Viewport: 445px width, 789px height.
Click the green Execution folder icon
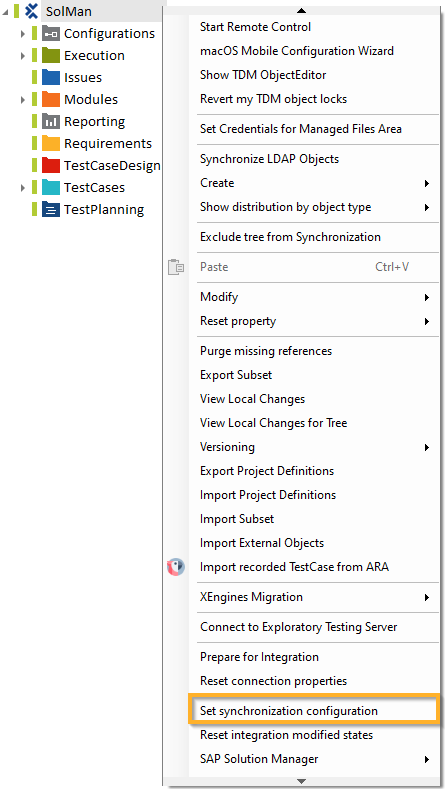(51, 55)
